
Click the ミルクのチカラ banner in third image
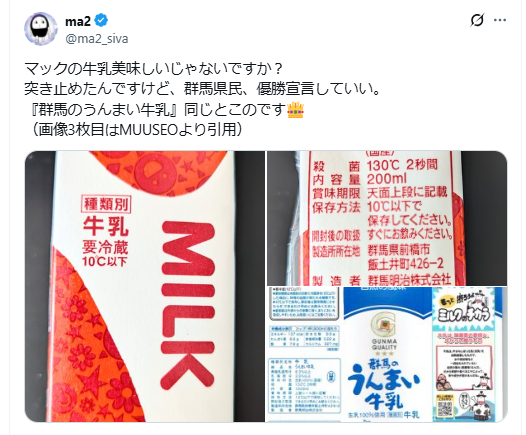464,310
